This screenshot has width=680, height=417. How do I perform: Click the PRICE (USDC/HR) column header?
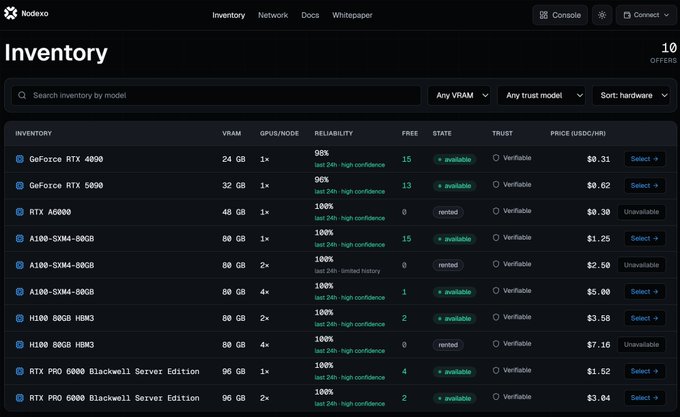click(578, 134)
